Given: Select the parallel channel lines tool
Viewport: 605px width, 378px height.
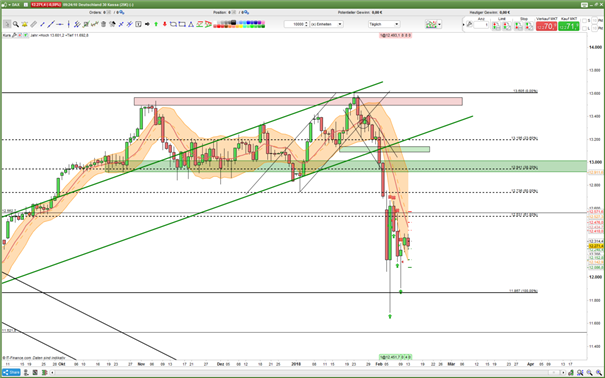Looking at the screenshot, I should tap(77, 24).
